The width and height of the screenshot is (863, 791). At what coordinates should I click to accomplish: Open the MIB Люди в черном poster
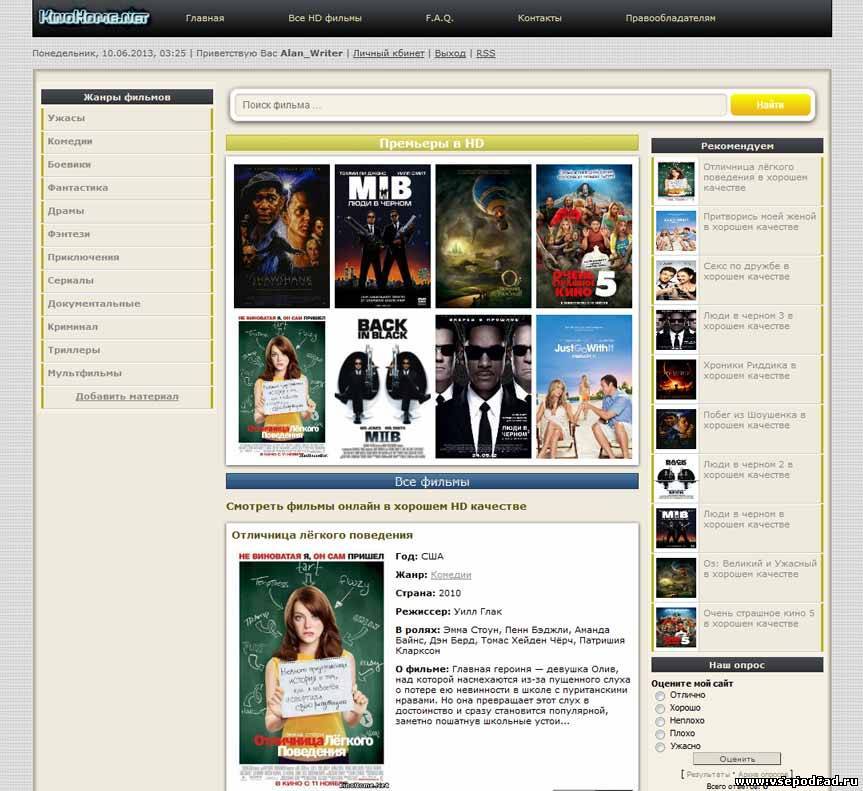383,236
